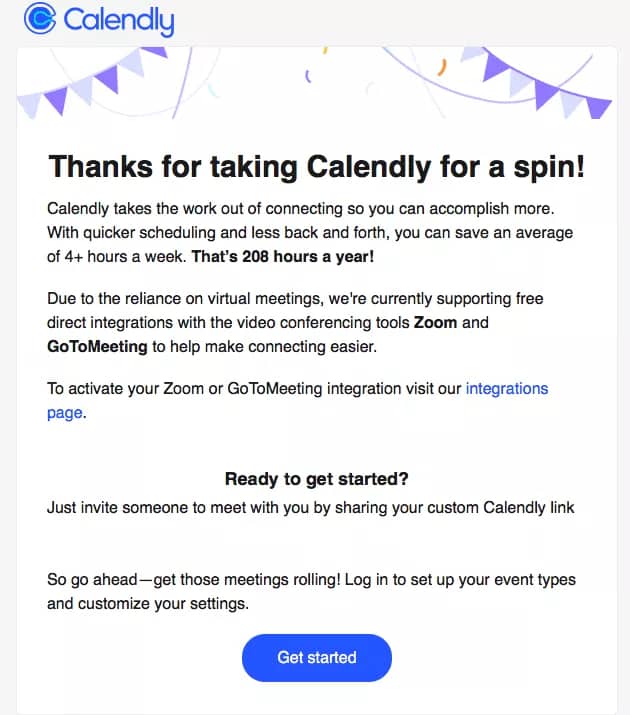This screenshot has height=715, width=630.
Task: Click the small yellow confetti at the banner top
Action: pos(325,50)
